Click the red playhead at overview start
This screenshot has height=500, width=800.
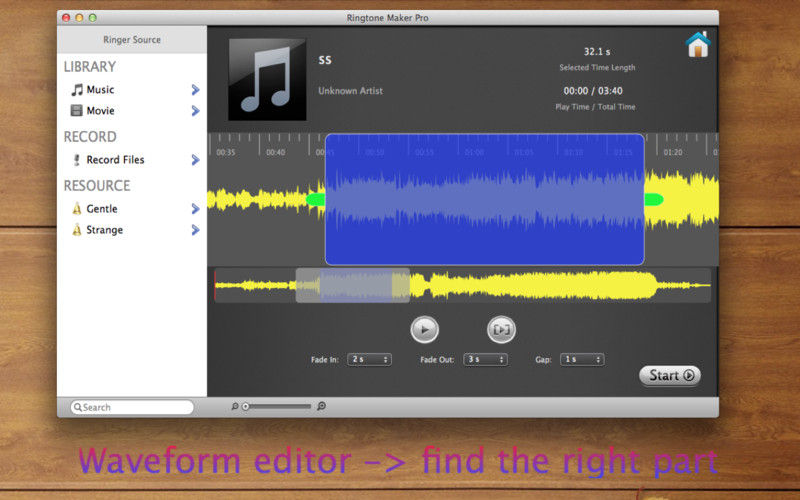(x=215, y=285)
